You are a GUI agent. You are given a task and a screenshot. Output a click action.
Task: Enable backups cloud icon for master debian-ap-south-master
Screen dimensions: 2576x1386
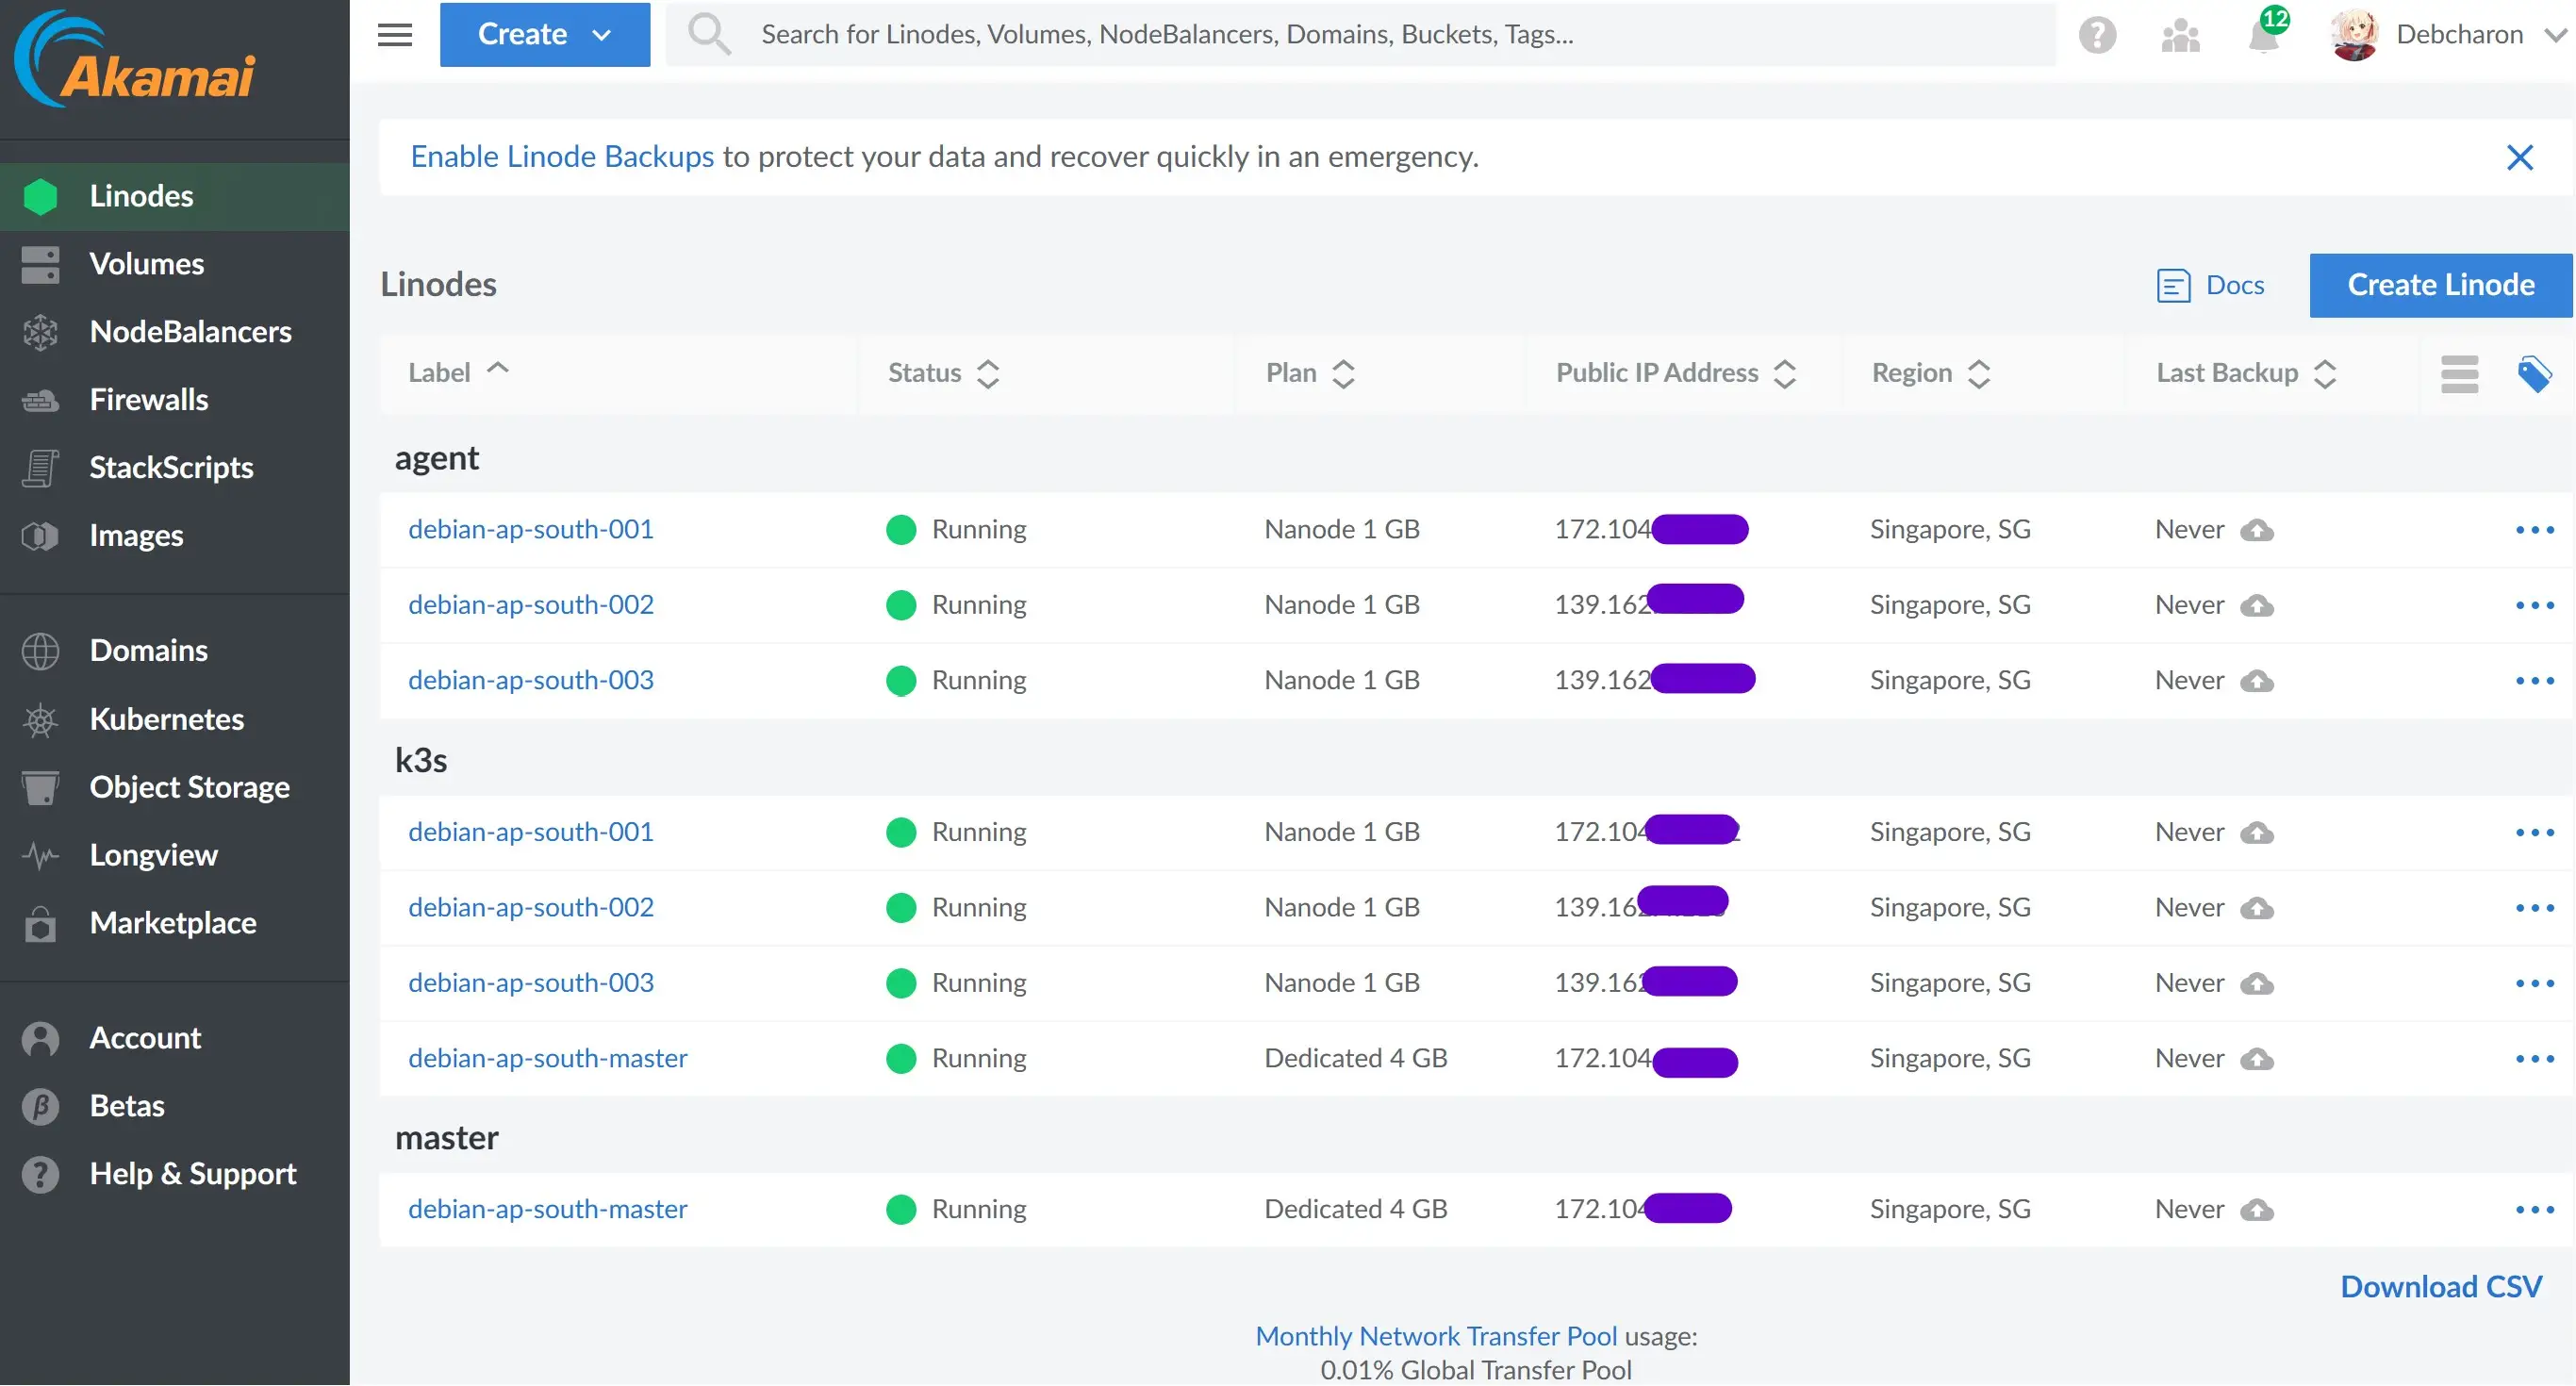(2256, 1210)
